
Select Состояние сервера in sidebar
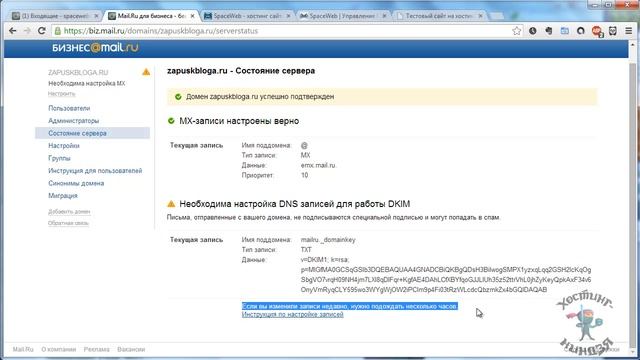(x=93, y=133)
